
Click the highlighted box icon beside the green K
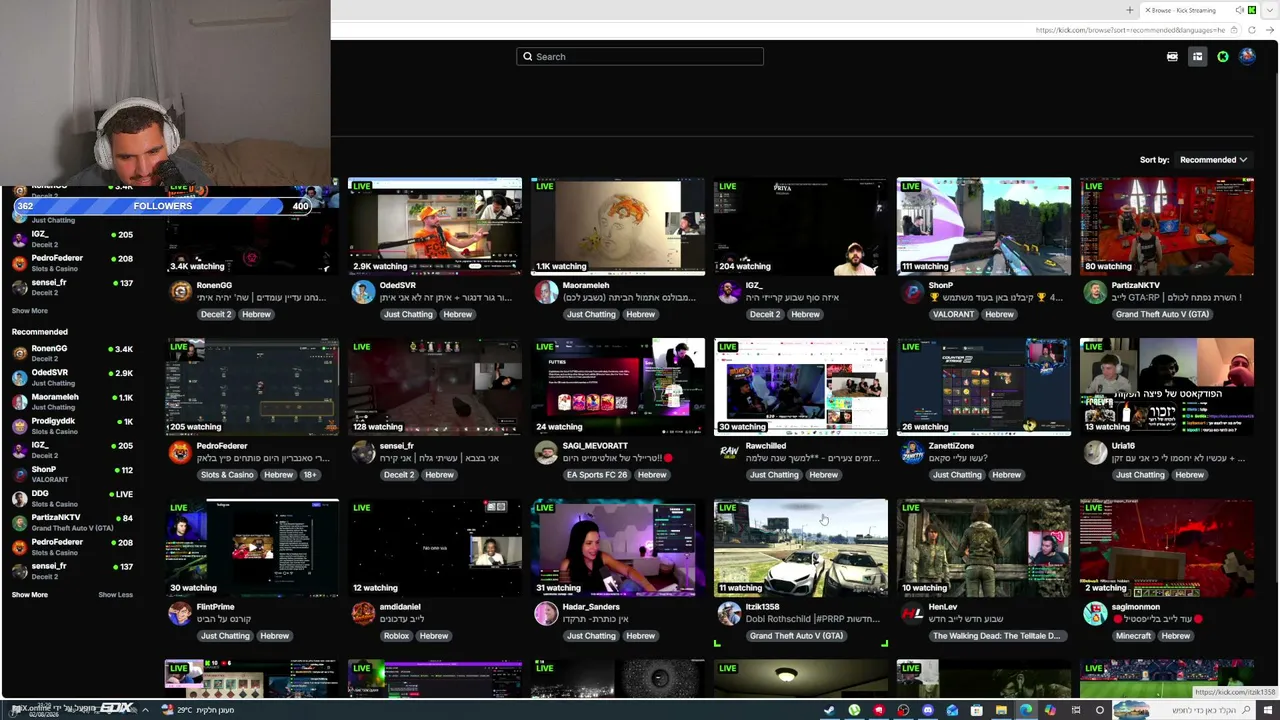click(x=1197, y=57)
